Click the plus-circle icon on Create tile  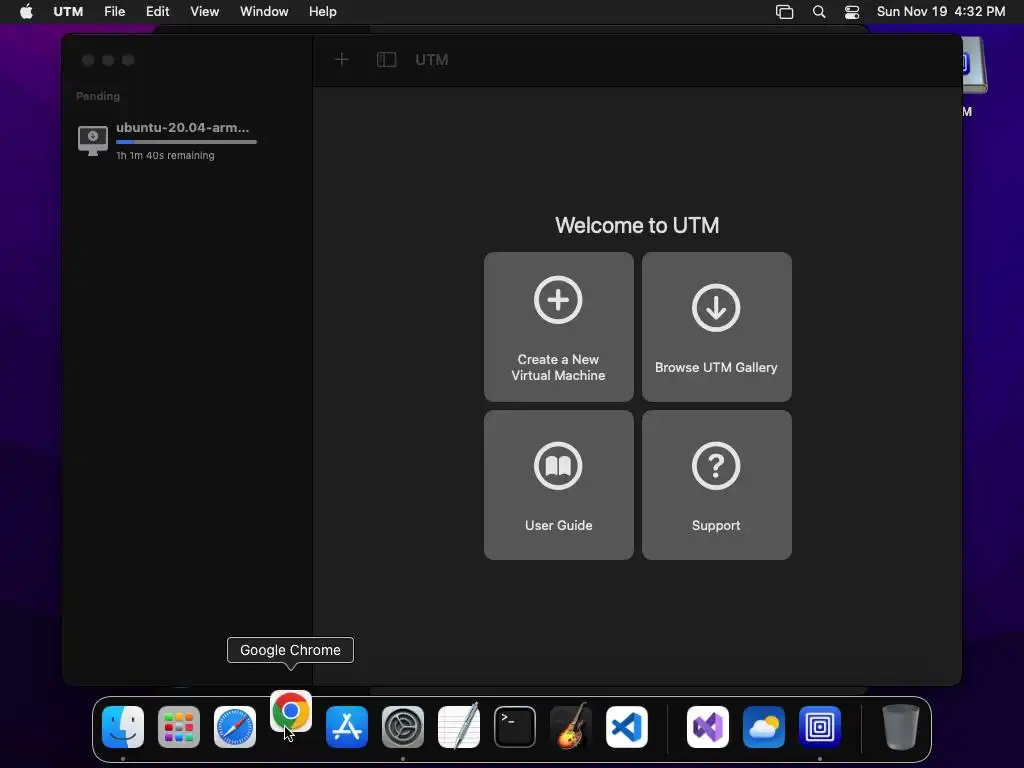tap(558, 300)
